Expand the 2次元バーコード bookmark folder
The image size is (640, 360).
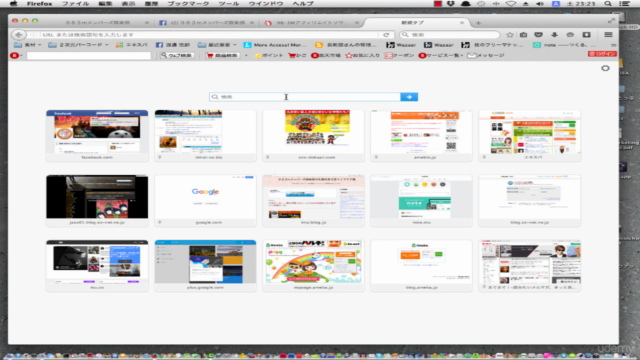78,45
